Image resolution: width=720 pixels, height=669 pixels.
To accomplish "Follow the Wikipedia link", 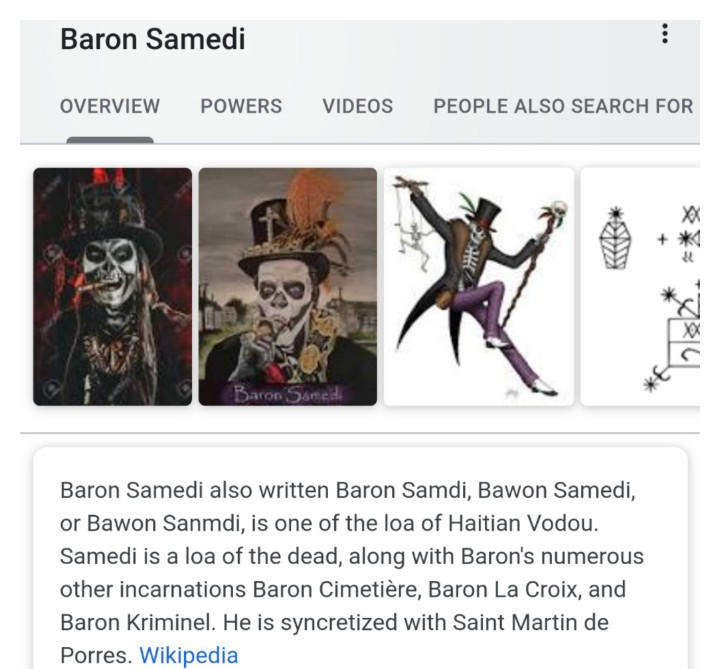I will coord(189,656).
